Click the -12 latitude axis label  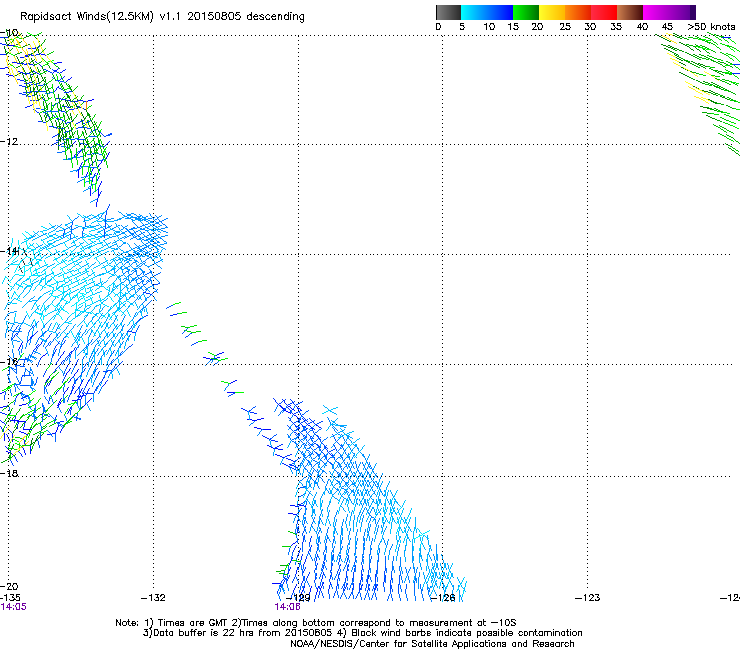pos(9,142)
